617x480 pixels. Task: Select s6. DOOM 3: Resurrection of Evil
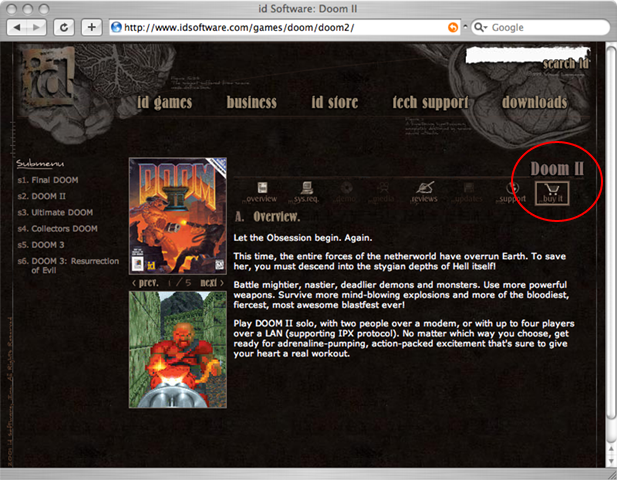pos(68,266)
